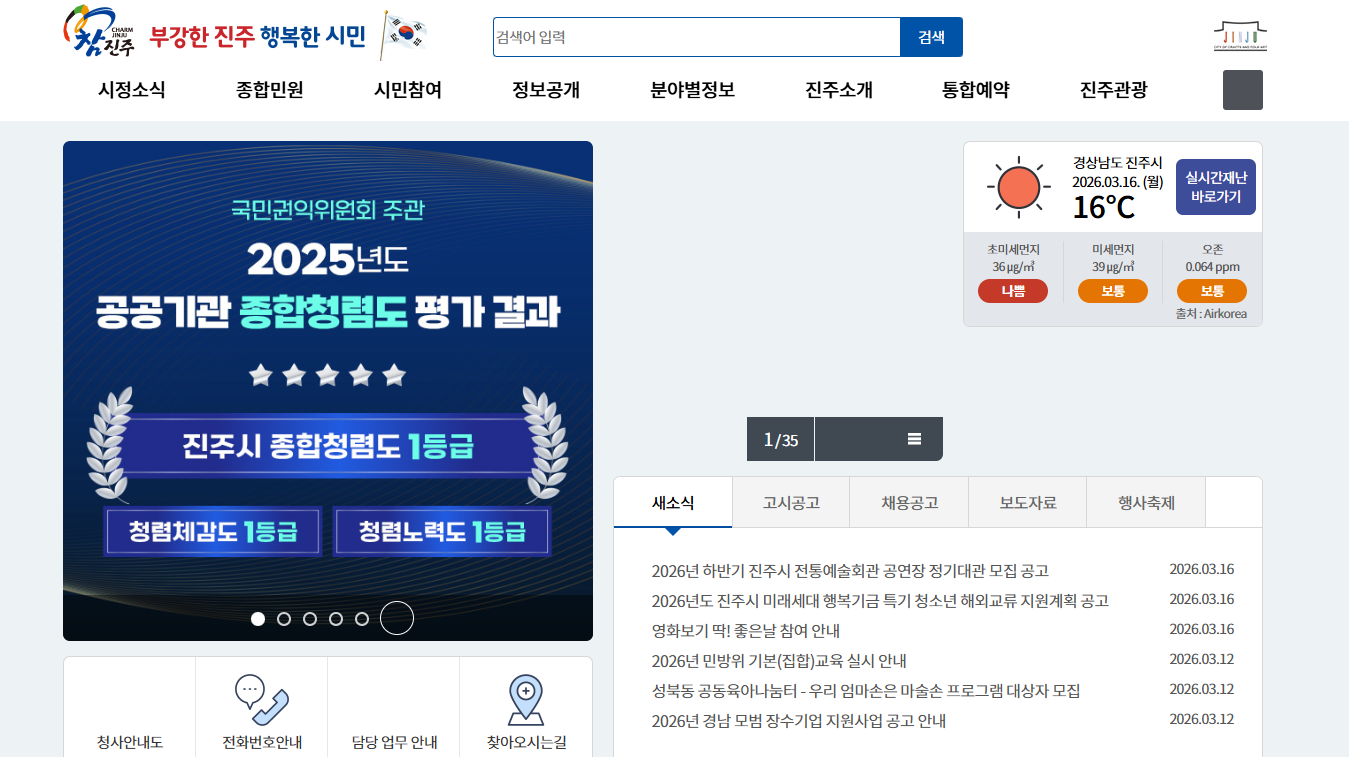Viewport: 1349px width, 757px height.
Task: Open the 영화보기 딱! 좋은날 참여 안내
Action: 746,631
